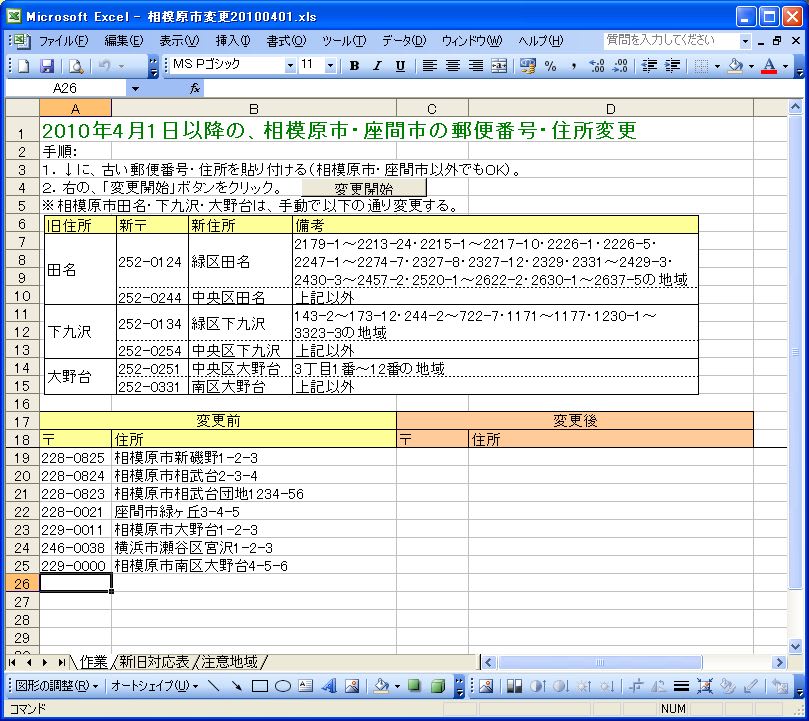The image size is (809, 721).
Task: Click the 変更開始 button
Action: [364, 188]
